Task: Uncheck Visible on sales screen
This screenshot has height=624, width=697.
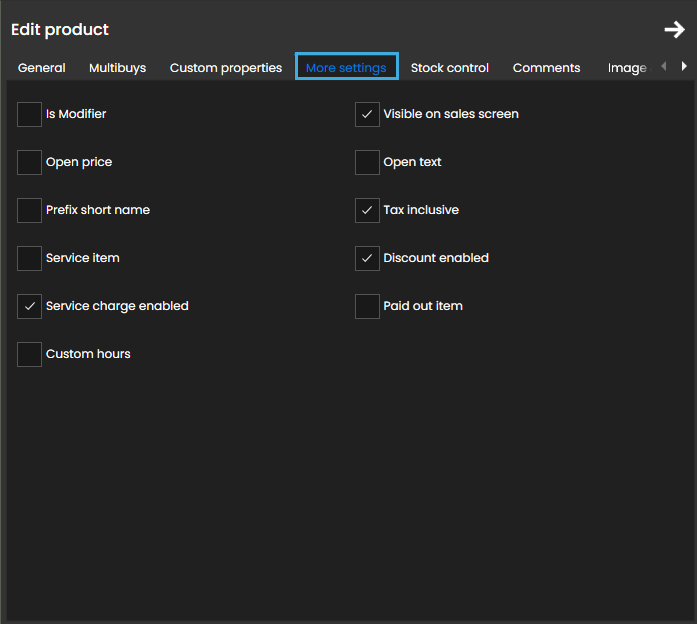Action: pos(367,114)
